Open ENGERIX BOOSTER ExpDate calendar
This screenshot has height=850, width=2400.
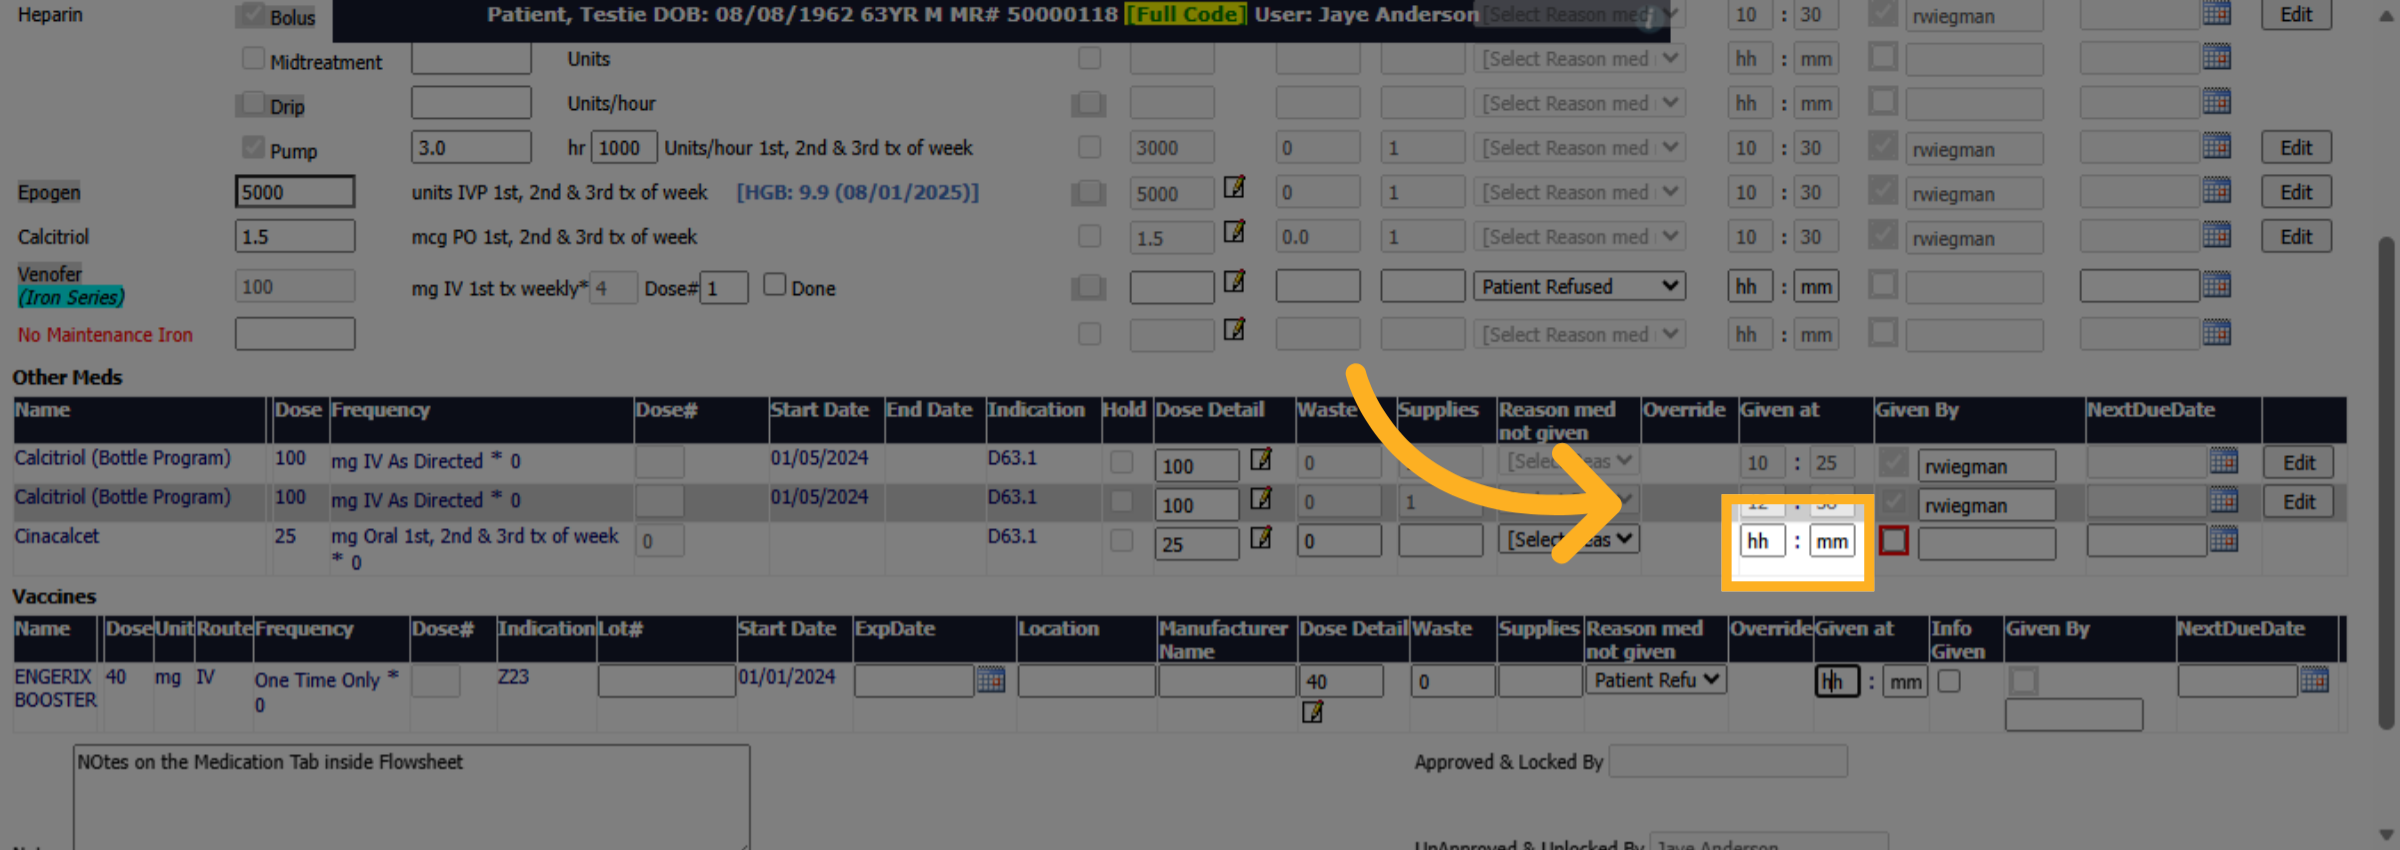tap(990, 680)
